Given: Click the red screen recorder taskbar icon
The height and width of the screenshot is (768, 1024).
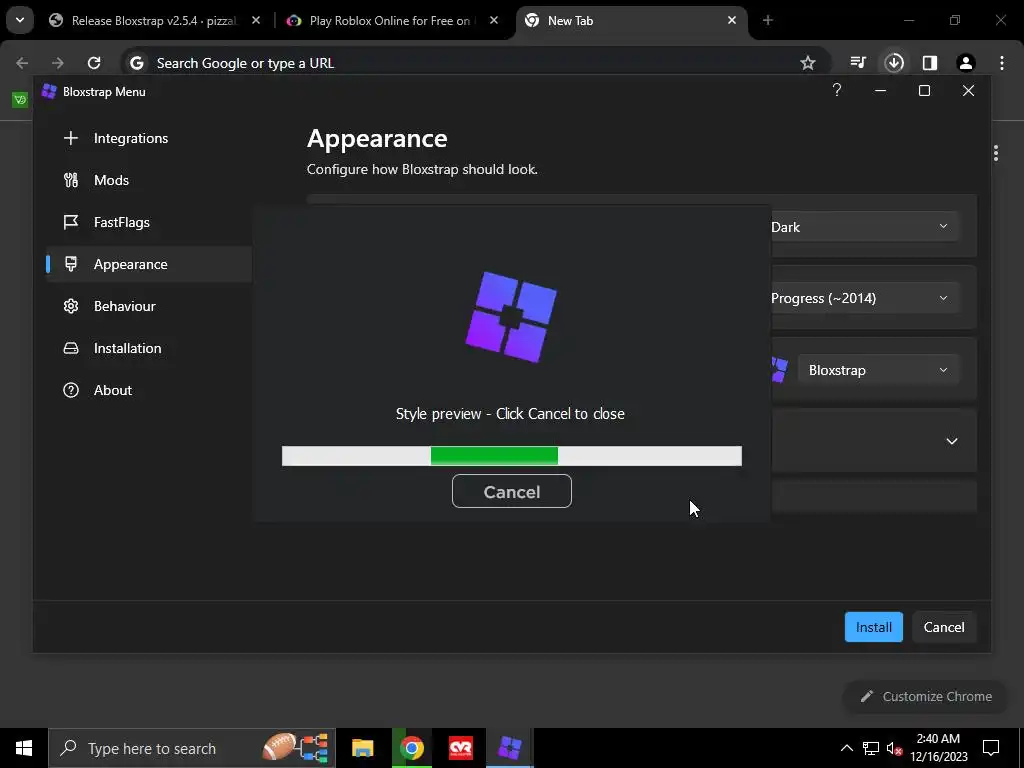Looking at the screenshot, I should [x=461, y=748].
